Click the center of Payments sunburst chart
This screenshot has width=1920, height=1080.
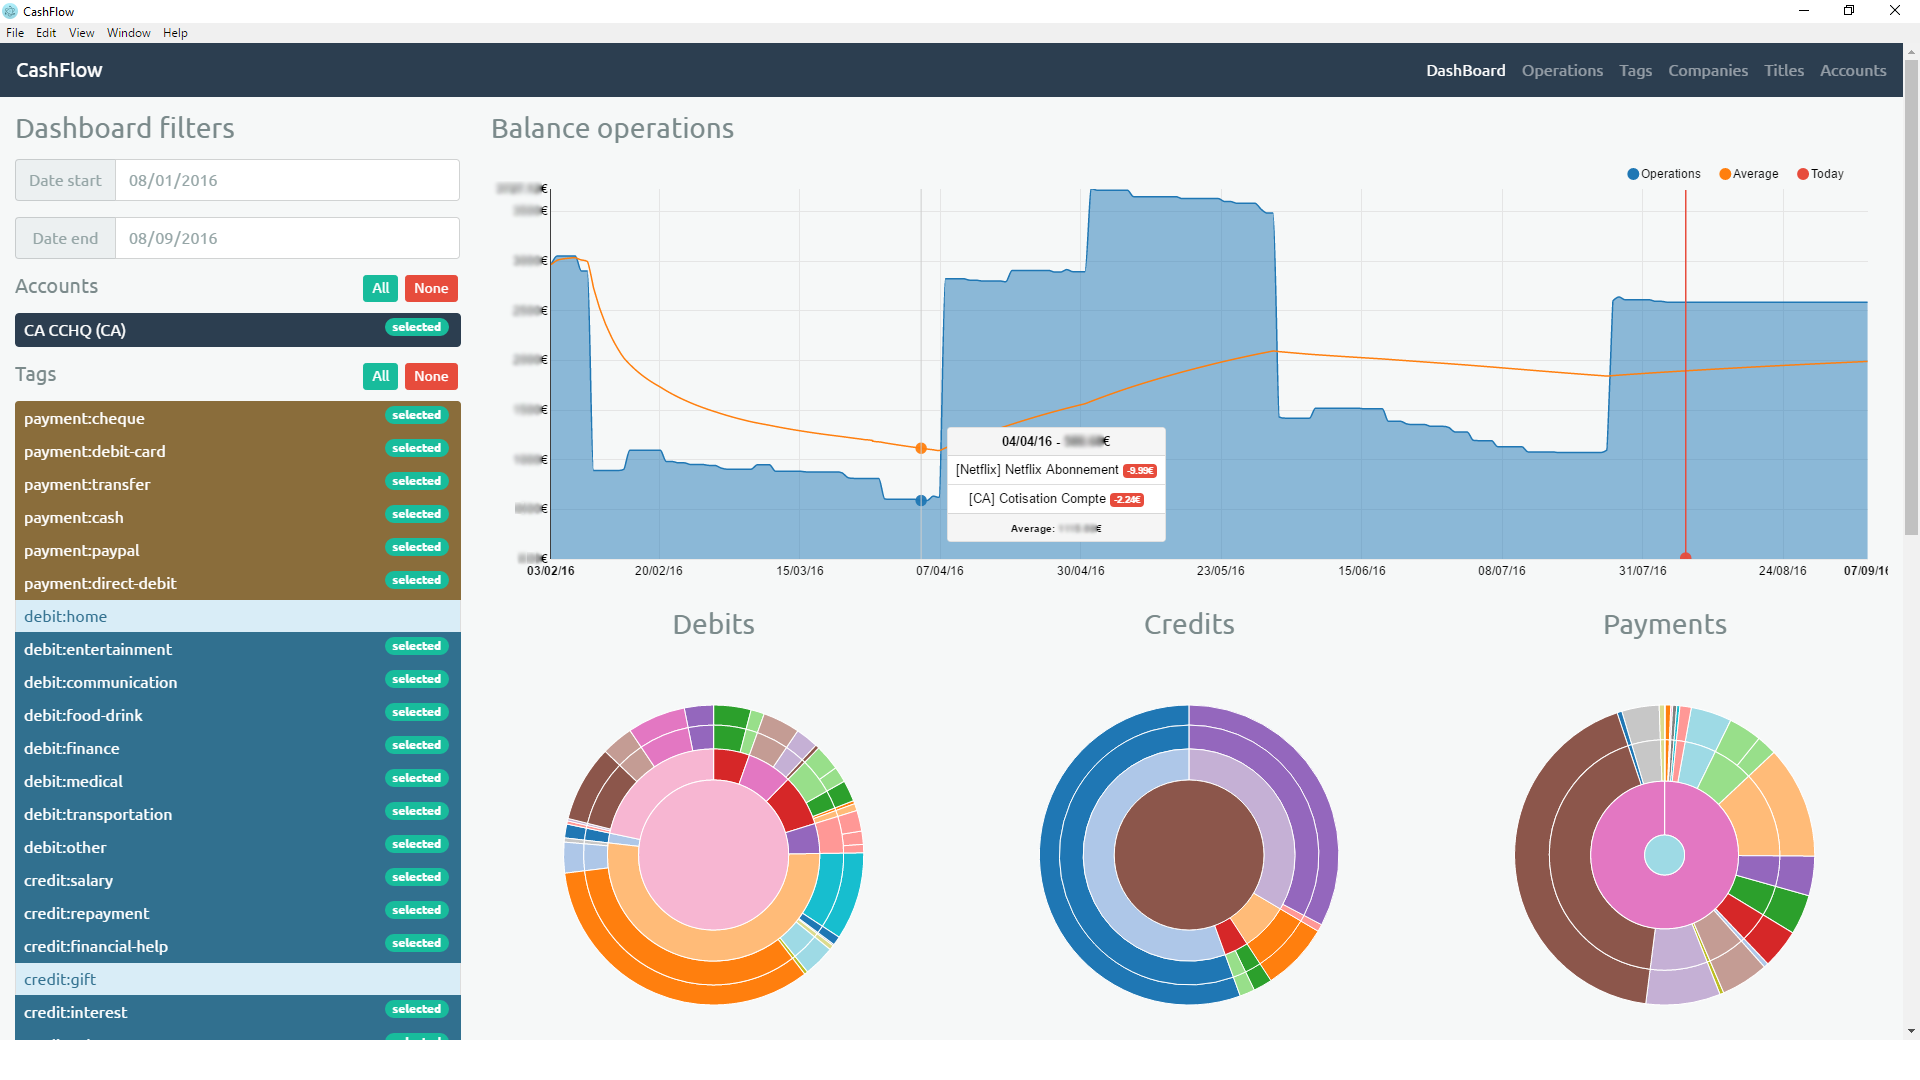point(1664,855)
